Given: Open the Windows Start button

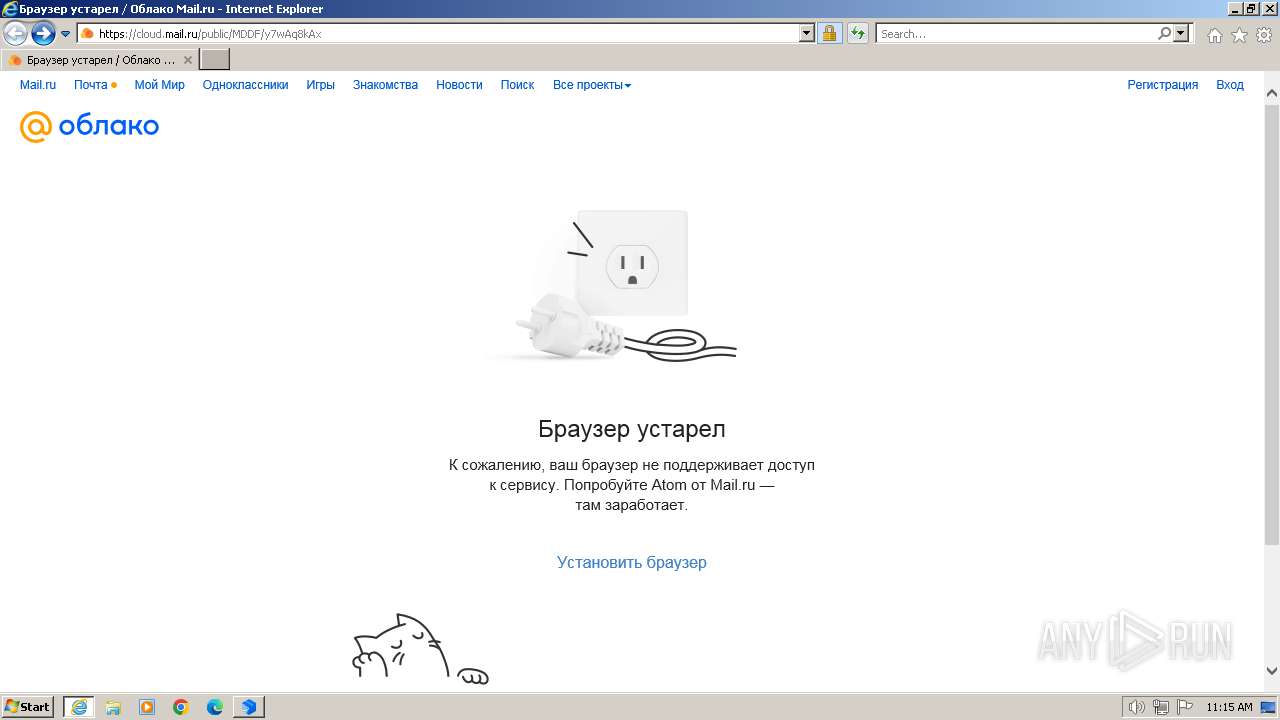Looking at the screenshot, I should tap(28, 707).
